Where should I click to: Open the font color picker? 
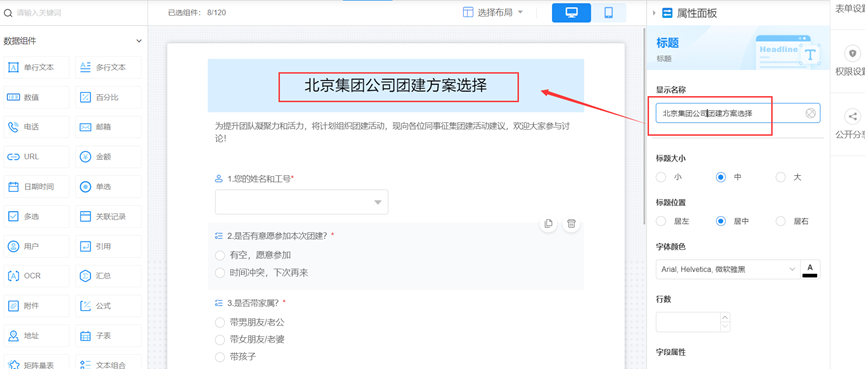coord(810,269)
